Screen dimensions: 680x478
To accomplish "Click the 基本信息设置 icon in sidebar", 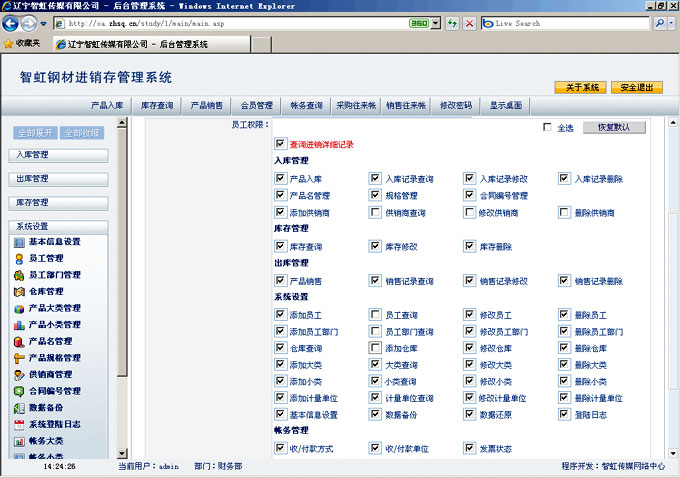I will click(20, 242).
